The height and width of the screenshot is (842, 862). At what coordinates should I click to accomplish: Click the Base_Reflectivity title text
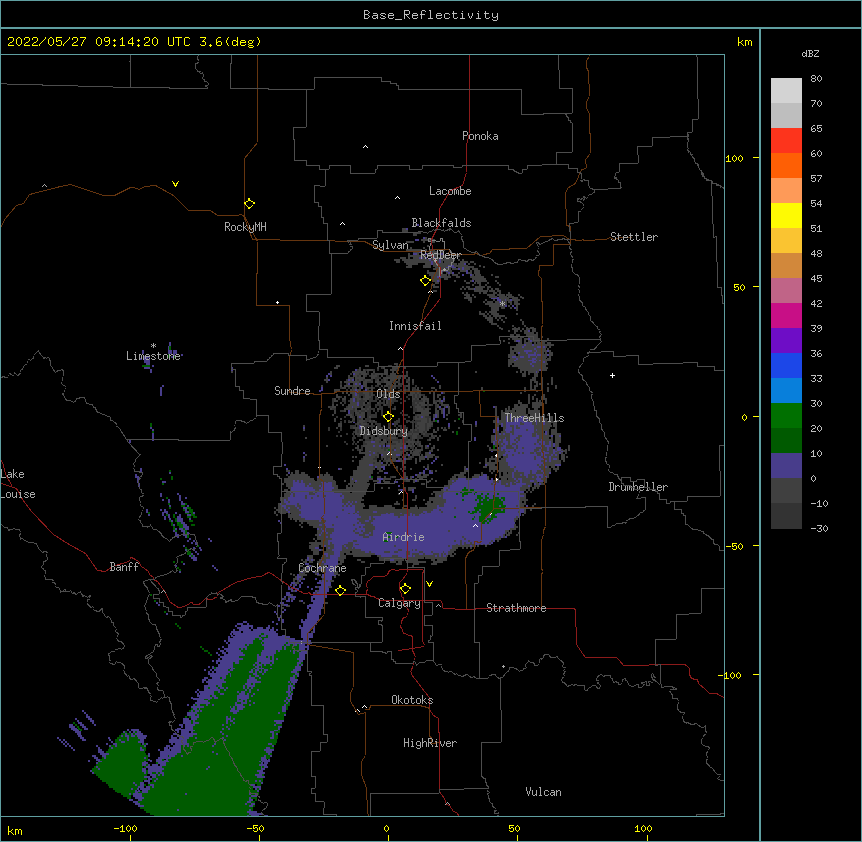(x=431, y=15)
